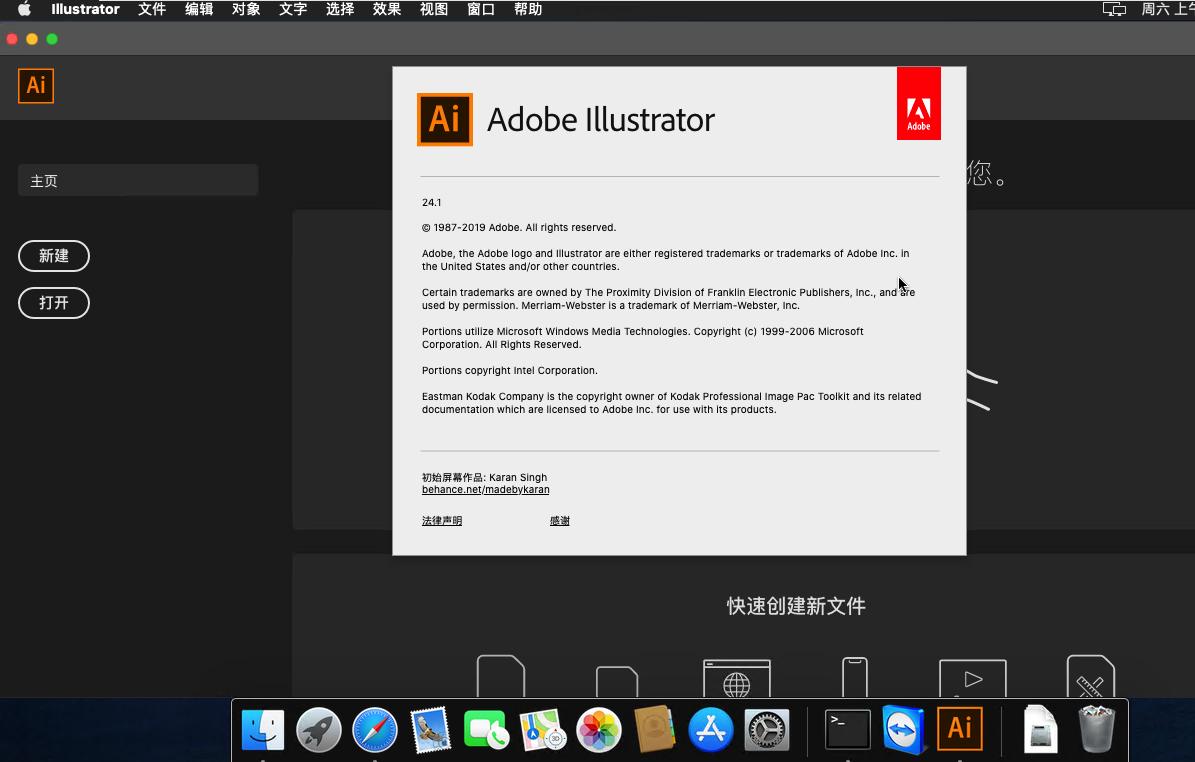
Task: Click the red close window button
Action: coord(11,39)
